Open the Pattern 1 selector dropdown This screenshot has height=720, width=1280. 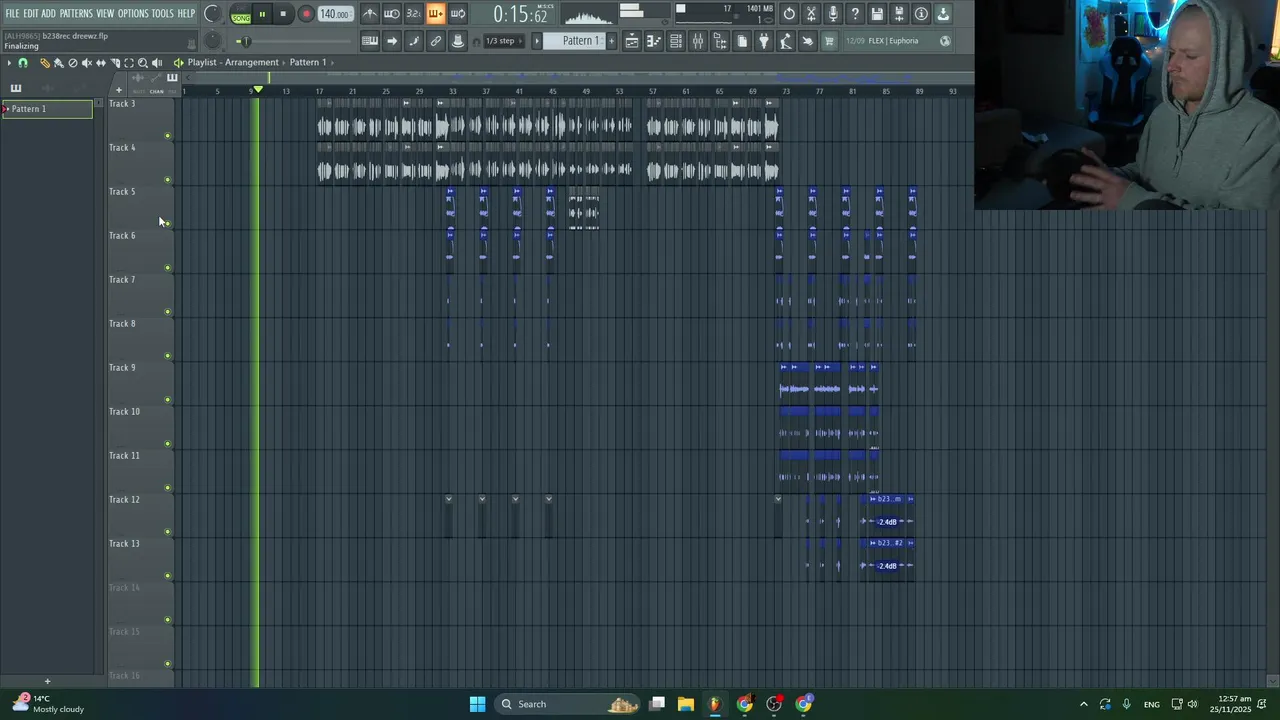(x=579, y=41)
